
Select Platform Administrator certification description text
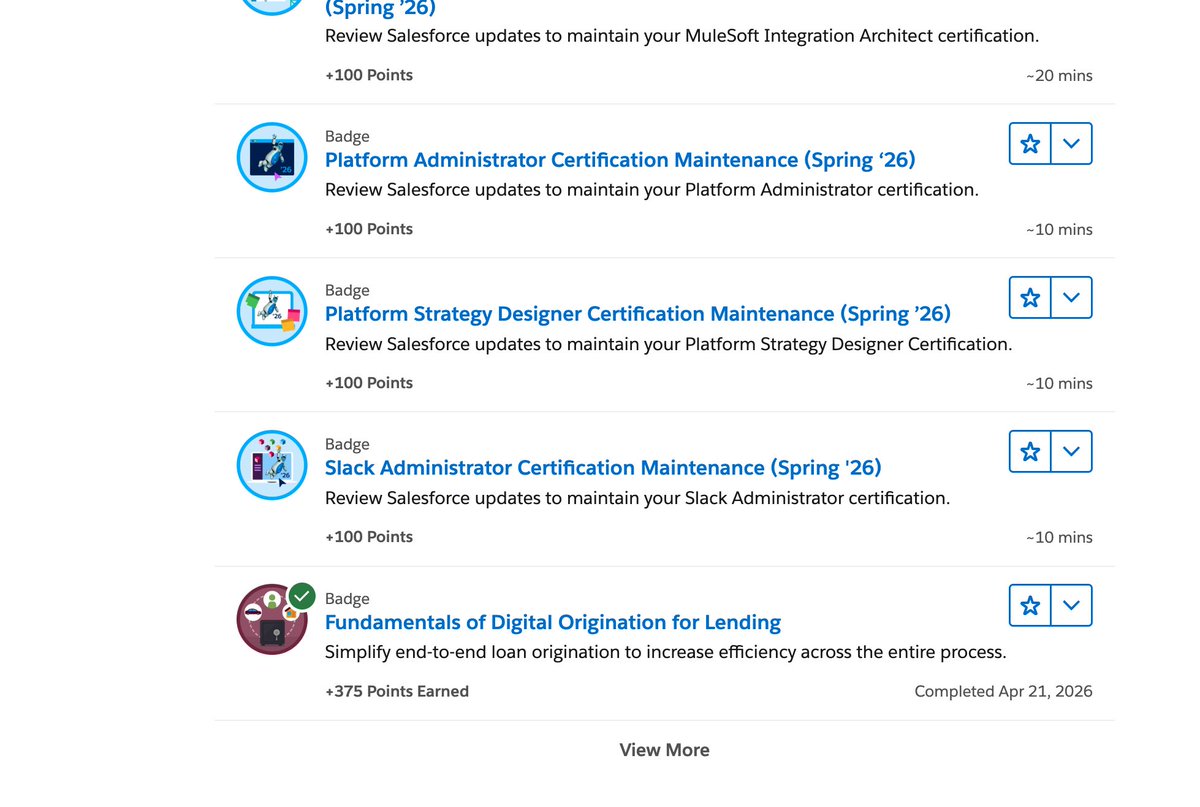[x=652, y=190]
